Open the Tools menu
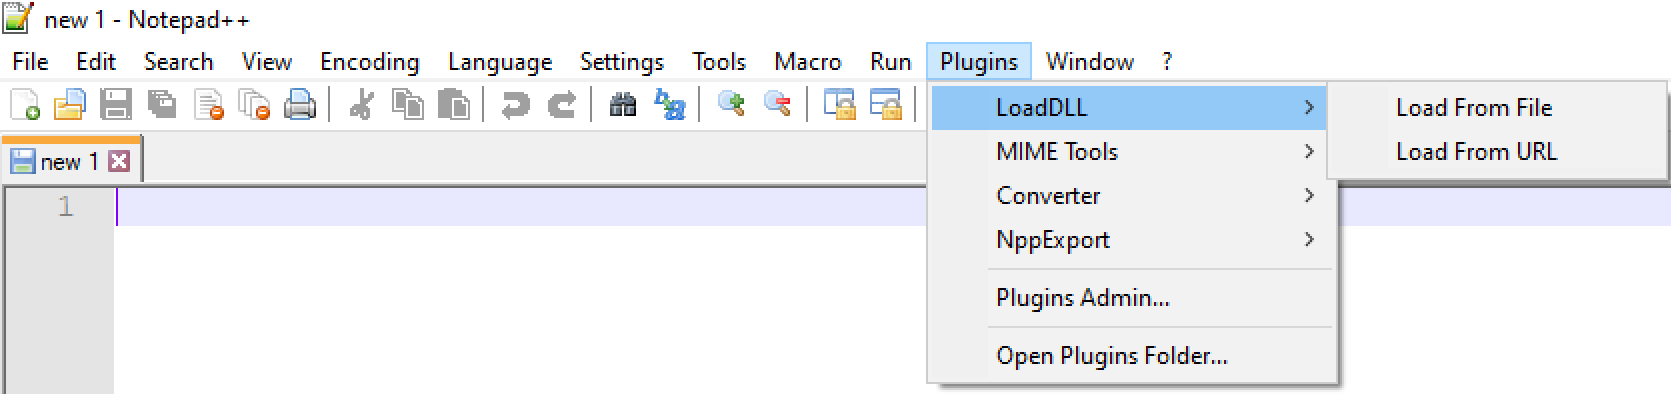Viewport: 1671px width, 394px height. (x=719, y=62)
